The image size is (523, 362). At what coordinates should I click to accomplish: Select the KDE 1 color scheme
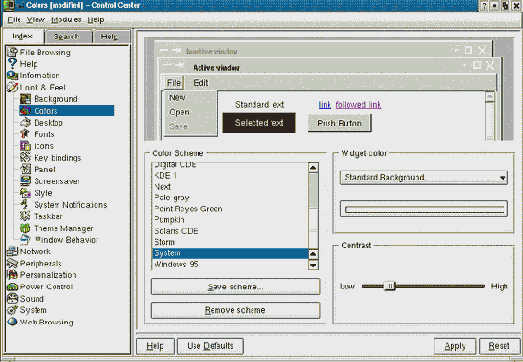coord(230,175)
